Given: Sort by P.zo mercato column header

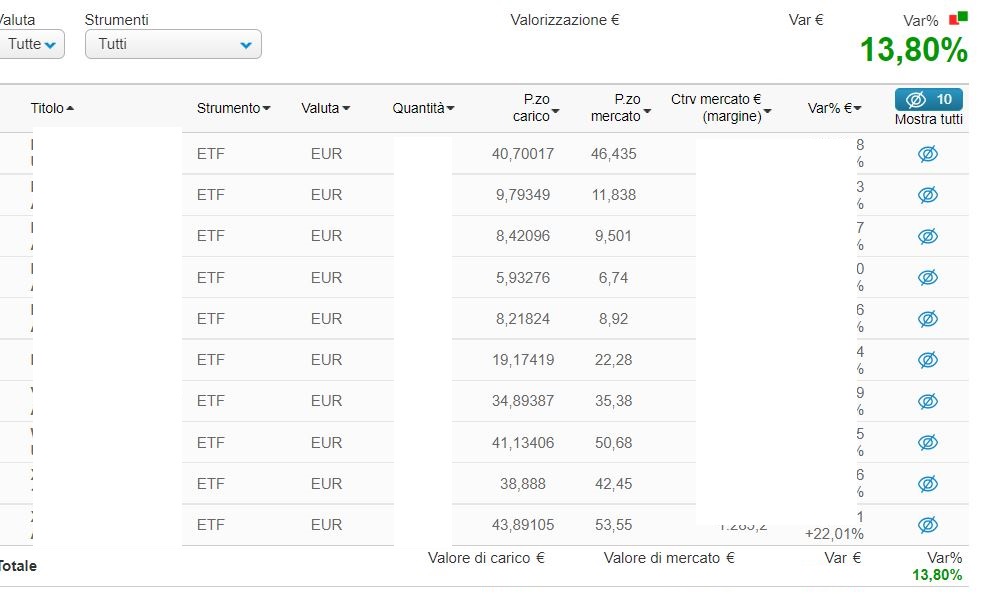Looking at the screenshot, I should (621, 108).
